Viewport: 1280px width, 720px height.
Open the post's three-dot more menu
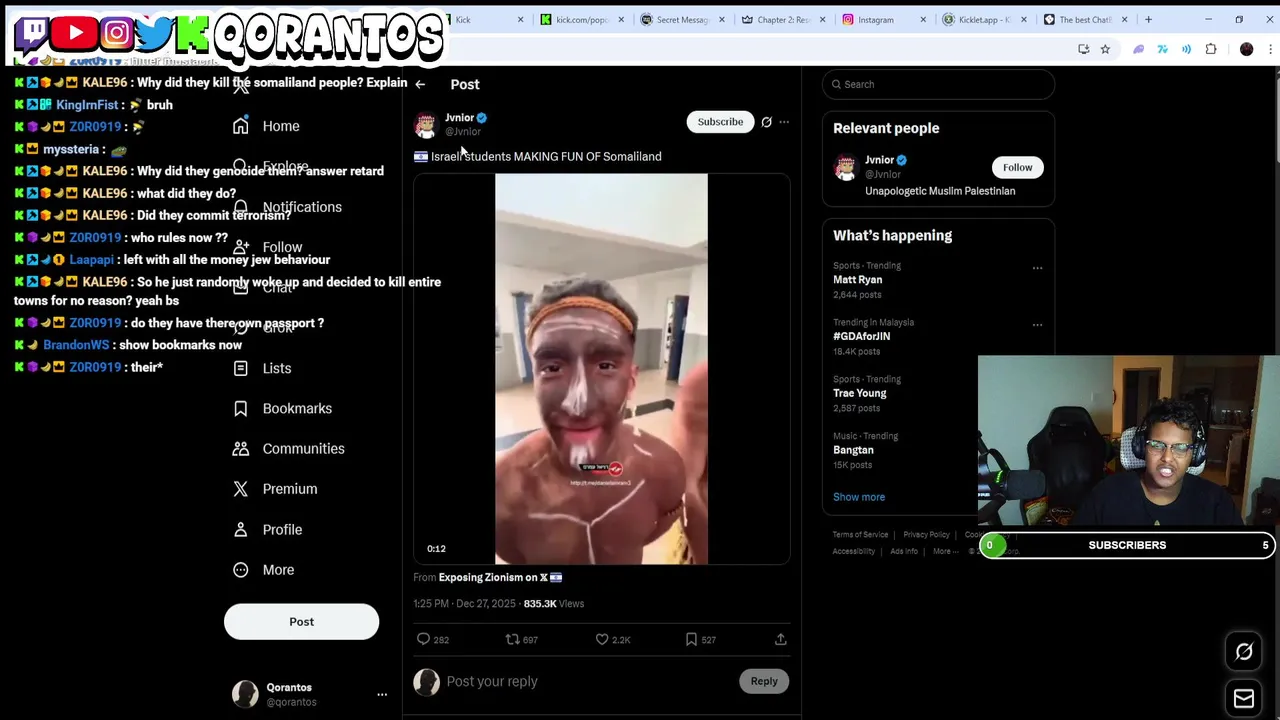click(784, 122)
